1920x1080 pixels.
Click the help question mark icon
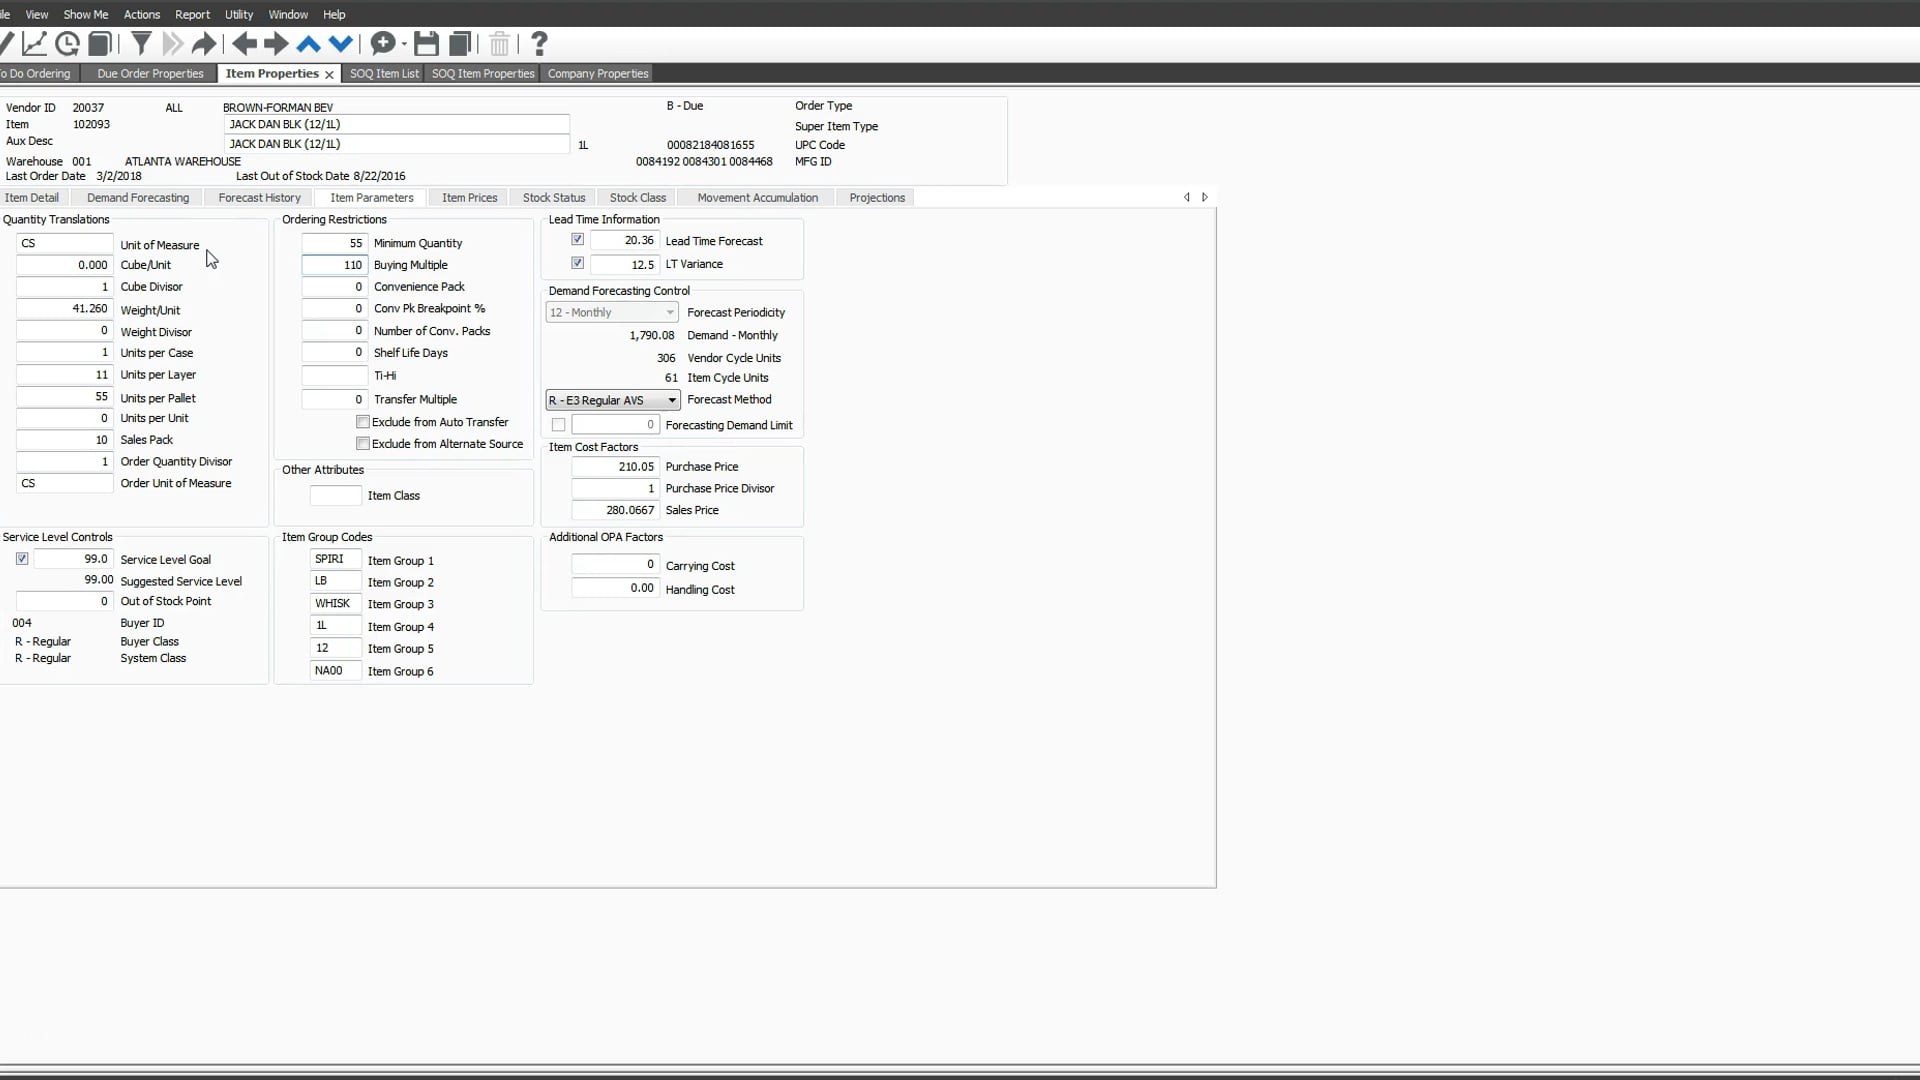[538, 44]
